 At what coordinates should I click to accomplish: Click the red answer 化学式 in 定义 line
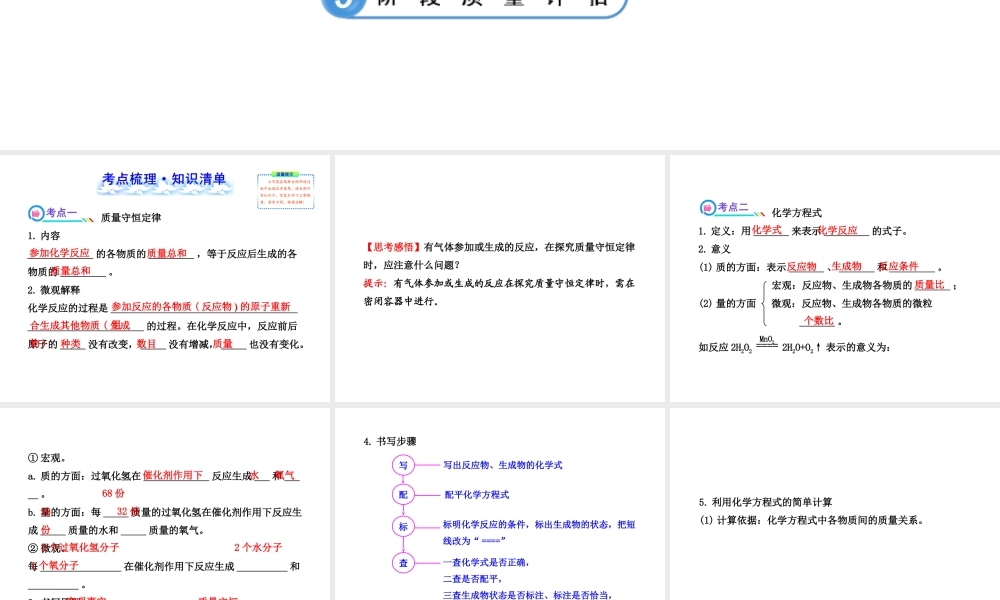(767, 230)
